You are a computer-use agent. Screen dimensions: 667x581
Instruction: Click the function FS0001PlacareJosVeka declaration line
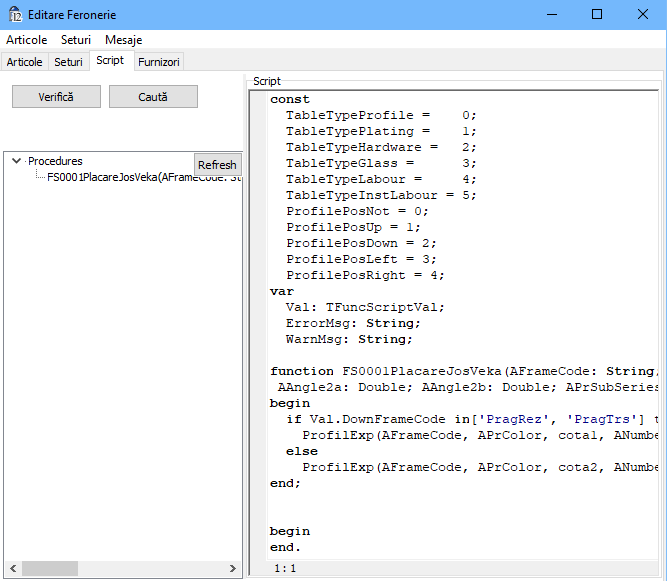tap(464, 371)
